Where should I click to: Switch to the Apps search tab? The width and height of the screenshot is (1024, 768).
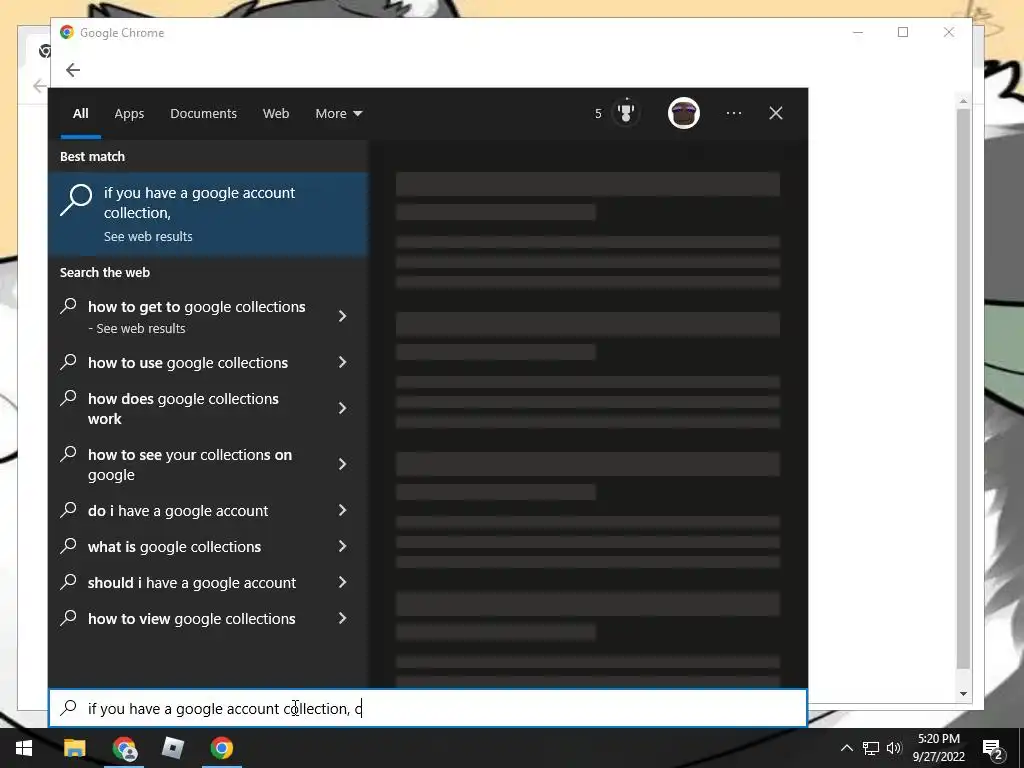(129, 114)
